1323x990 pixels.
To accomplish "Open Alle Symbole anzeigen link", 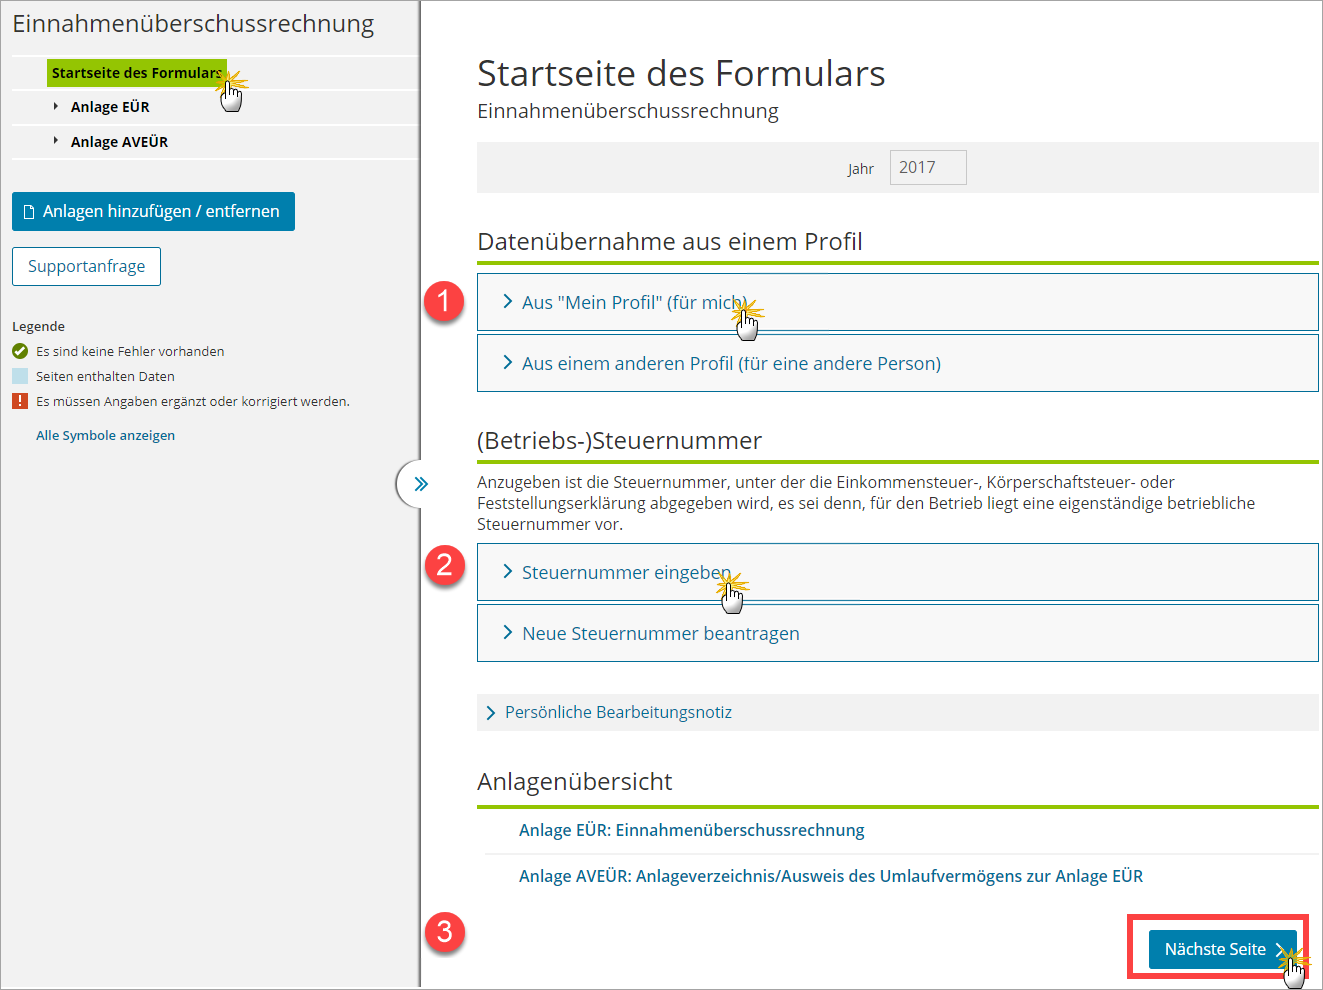I will (105, 435).
